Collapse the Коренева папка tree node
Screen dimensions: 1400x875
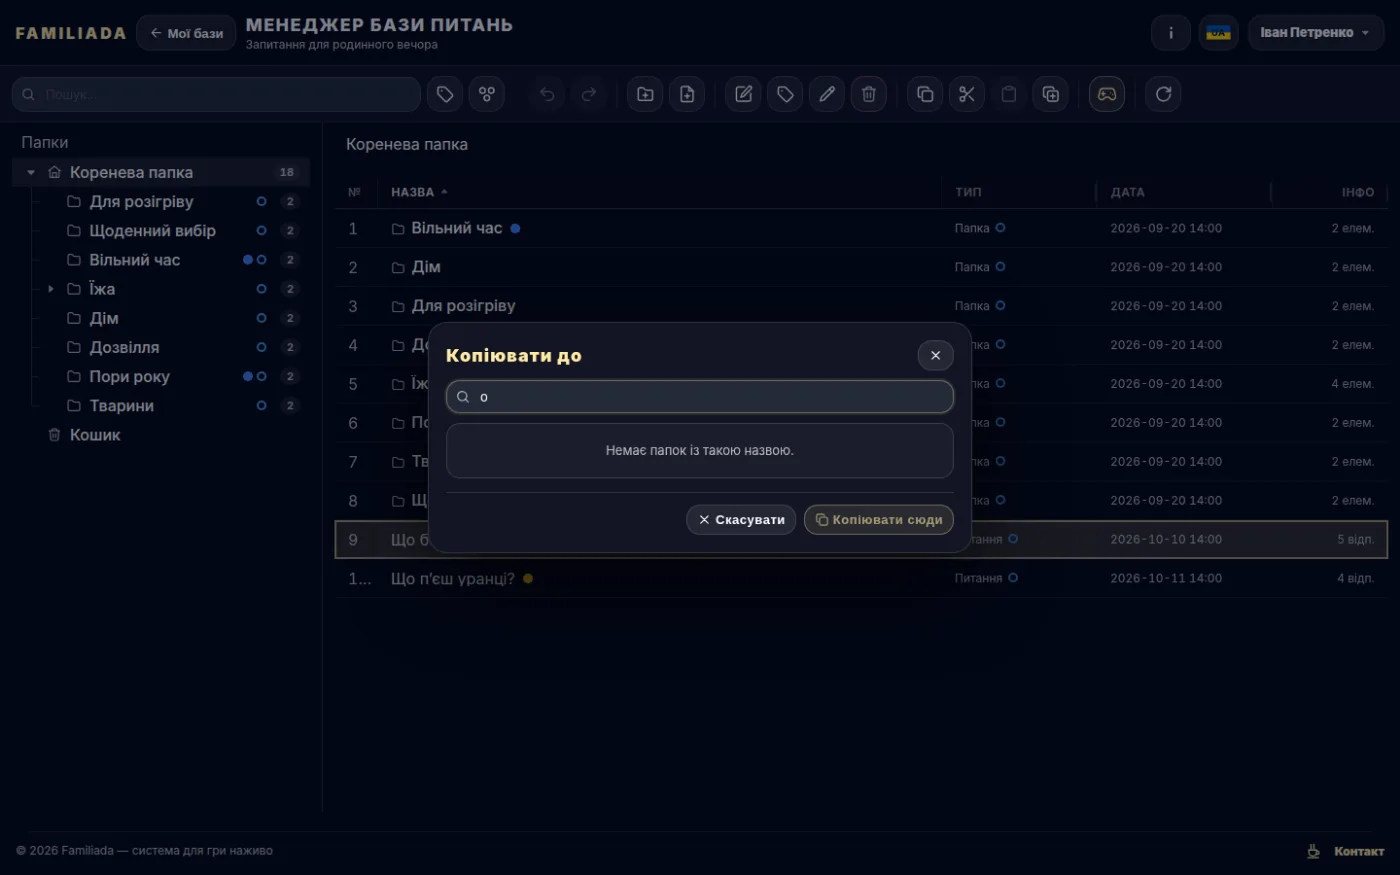click(x=31, y=172)
